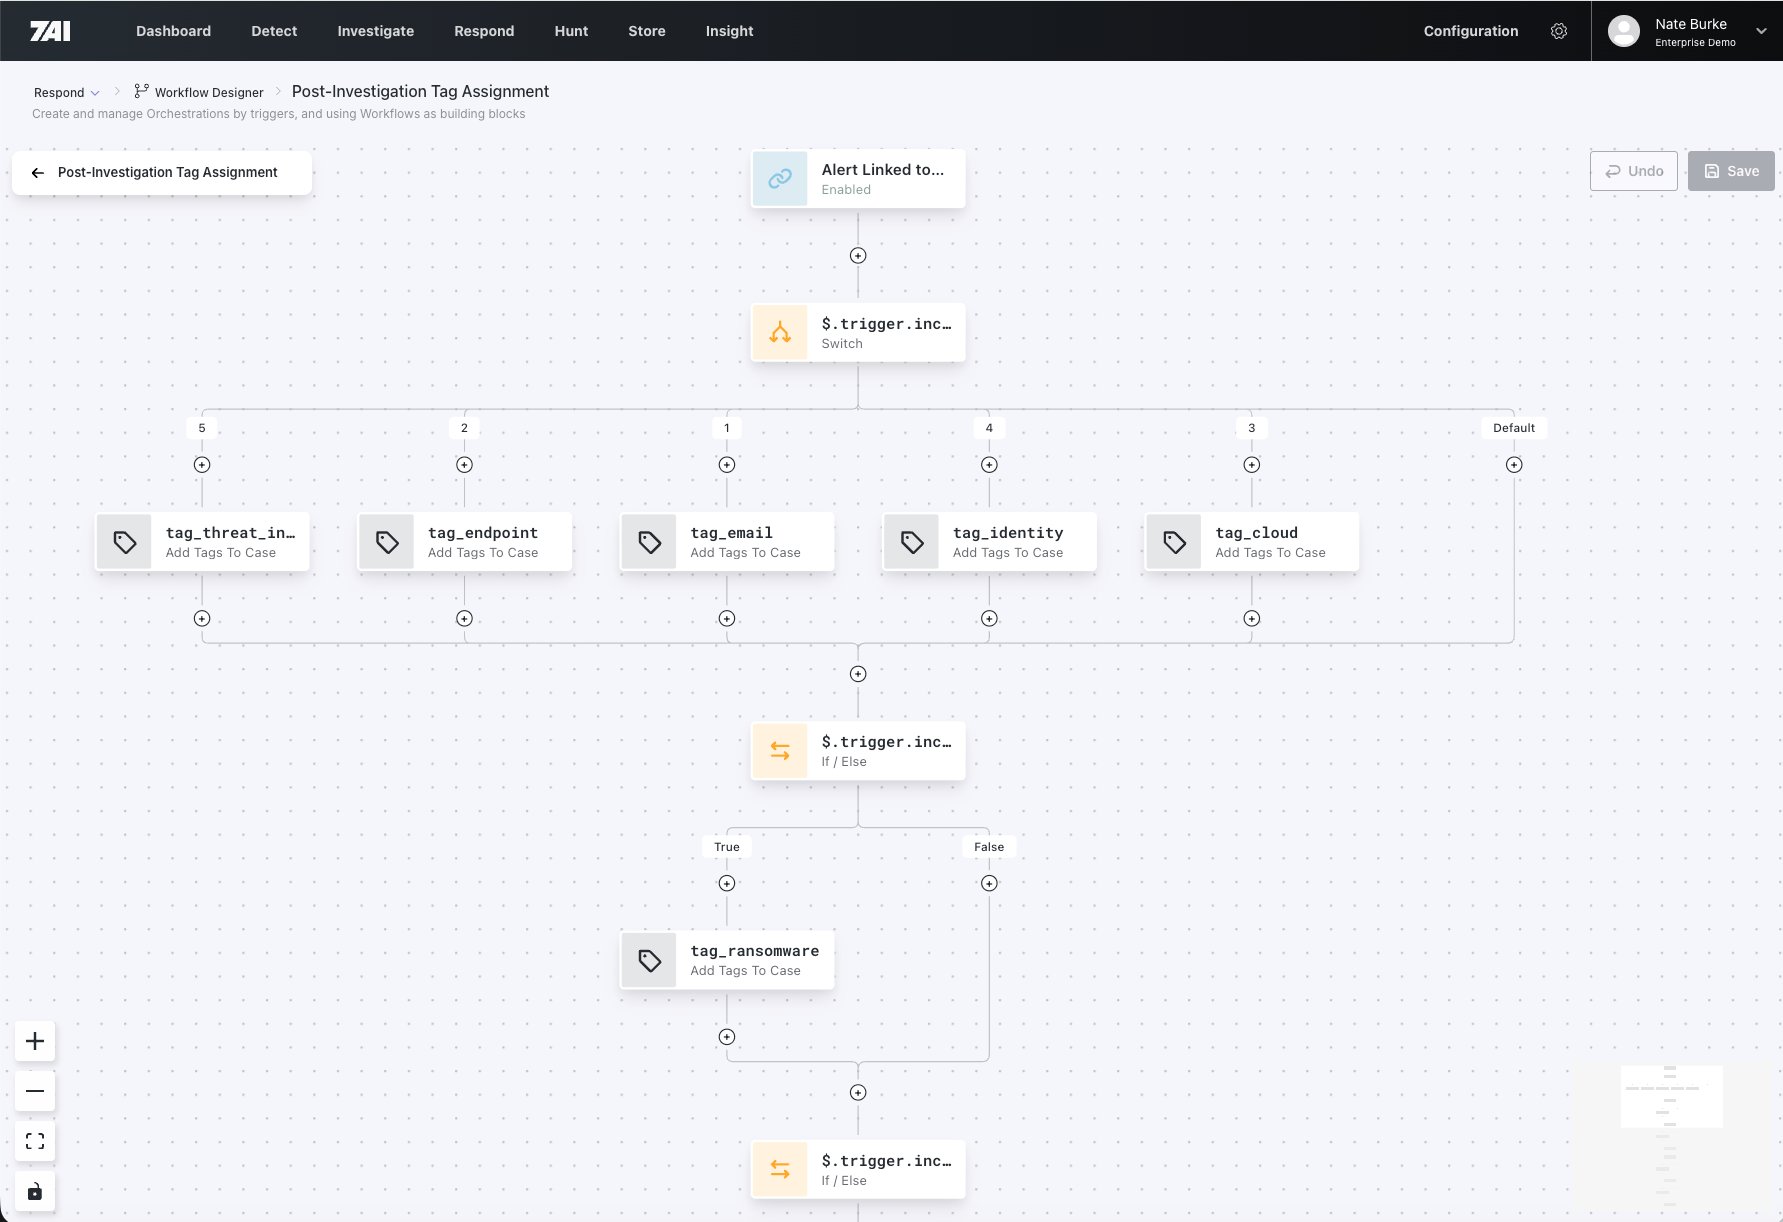Open the Investigate menu
The image size is (1783, 1222).
pos(375,31)
